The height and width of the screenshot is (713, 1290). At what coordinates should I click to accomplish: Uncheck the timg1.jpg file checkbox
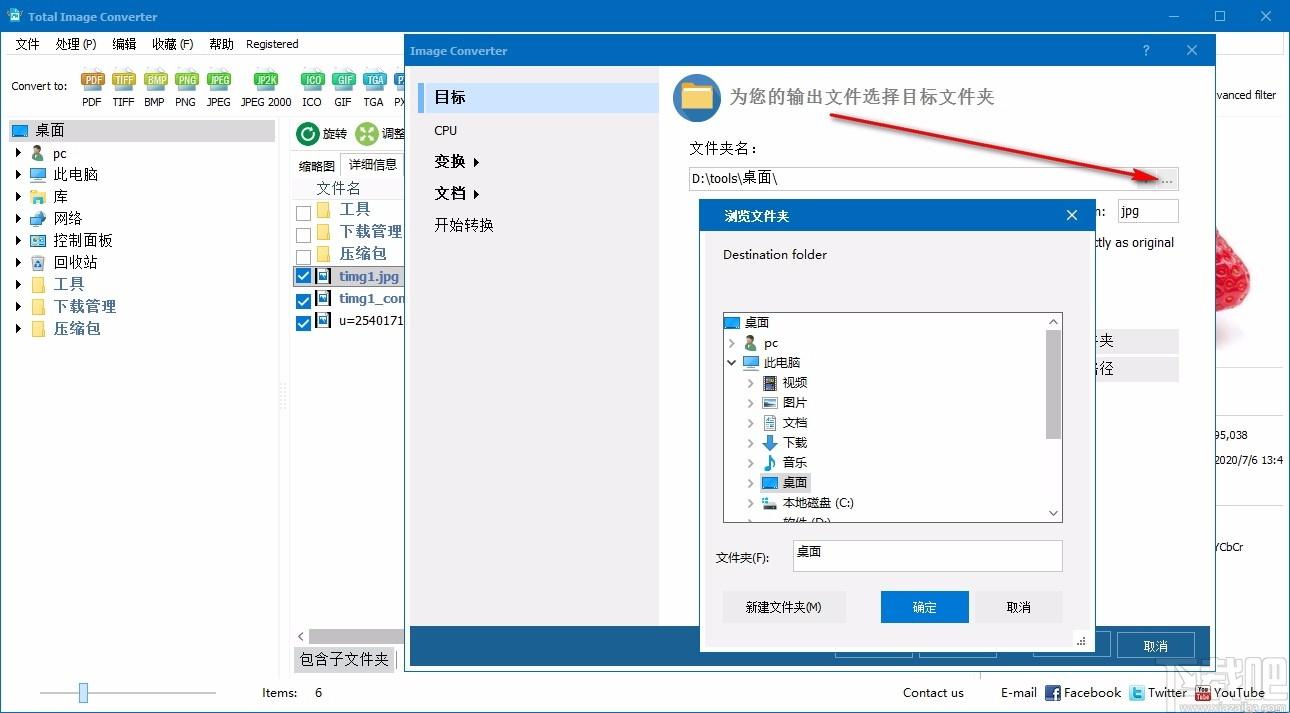(304, 276)
